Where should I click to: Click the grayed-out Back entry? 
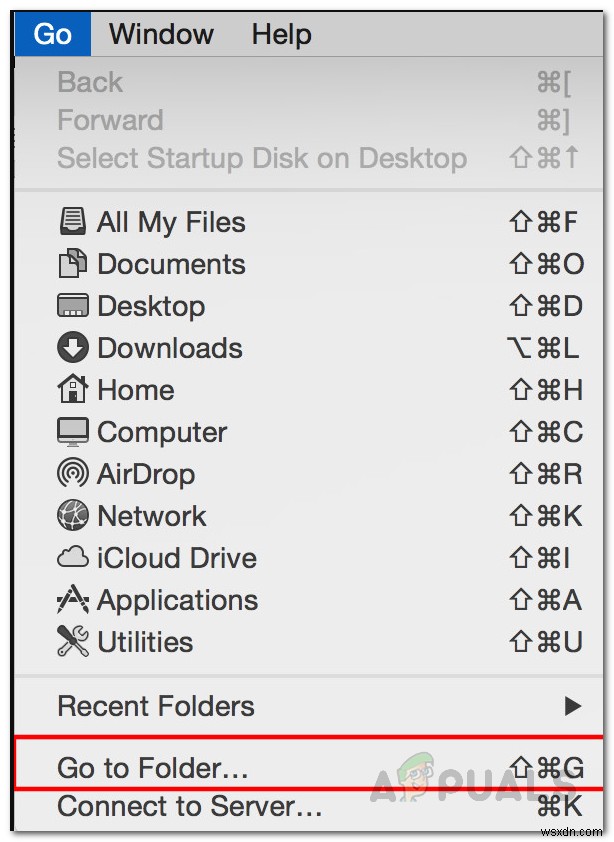[89, 81]
